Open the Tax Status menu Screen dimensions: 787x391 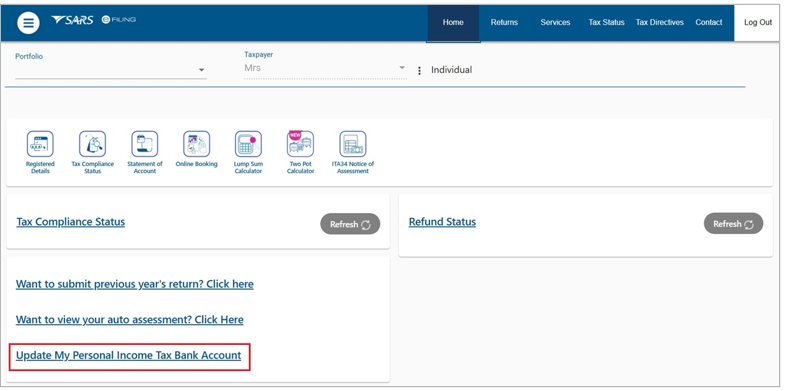click(x=606, y=23)
